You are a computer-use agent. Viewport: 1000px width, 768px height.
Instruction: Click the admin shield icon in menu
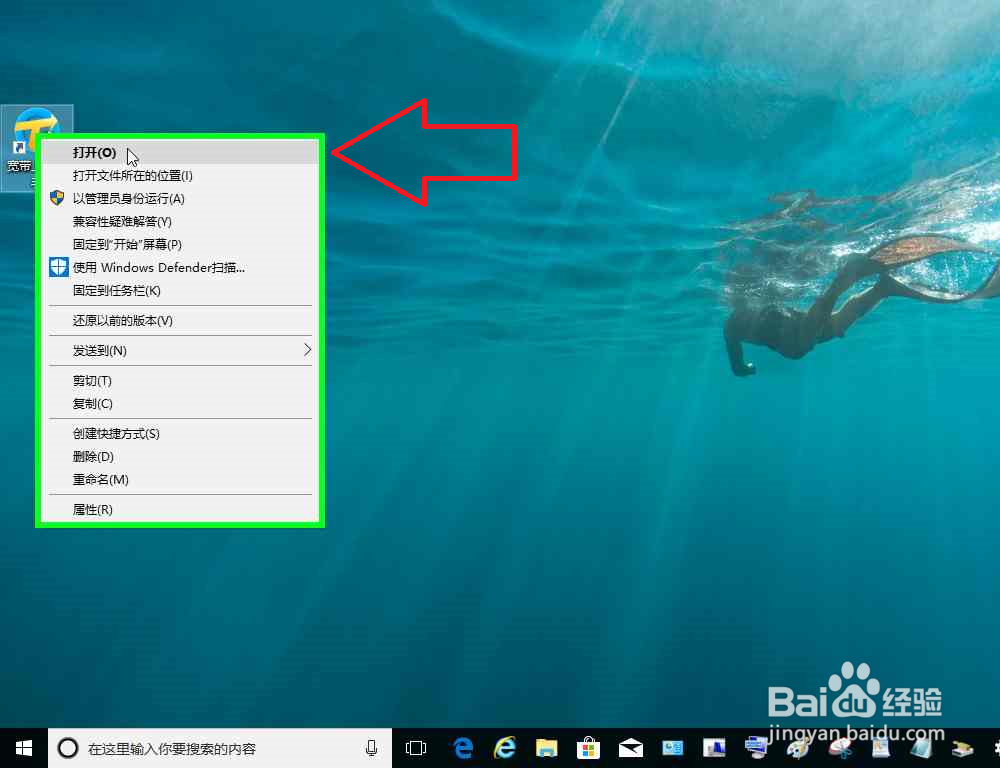point(57,198)
